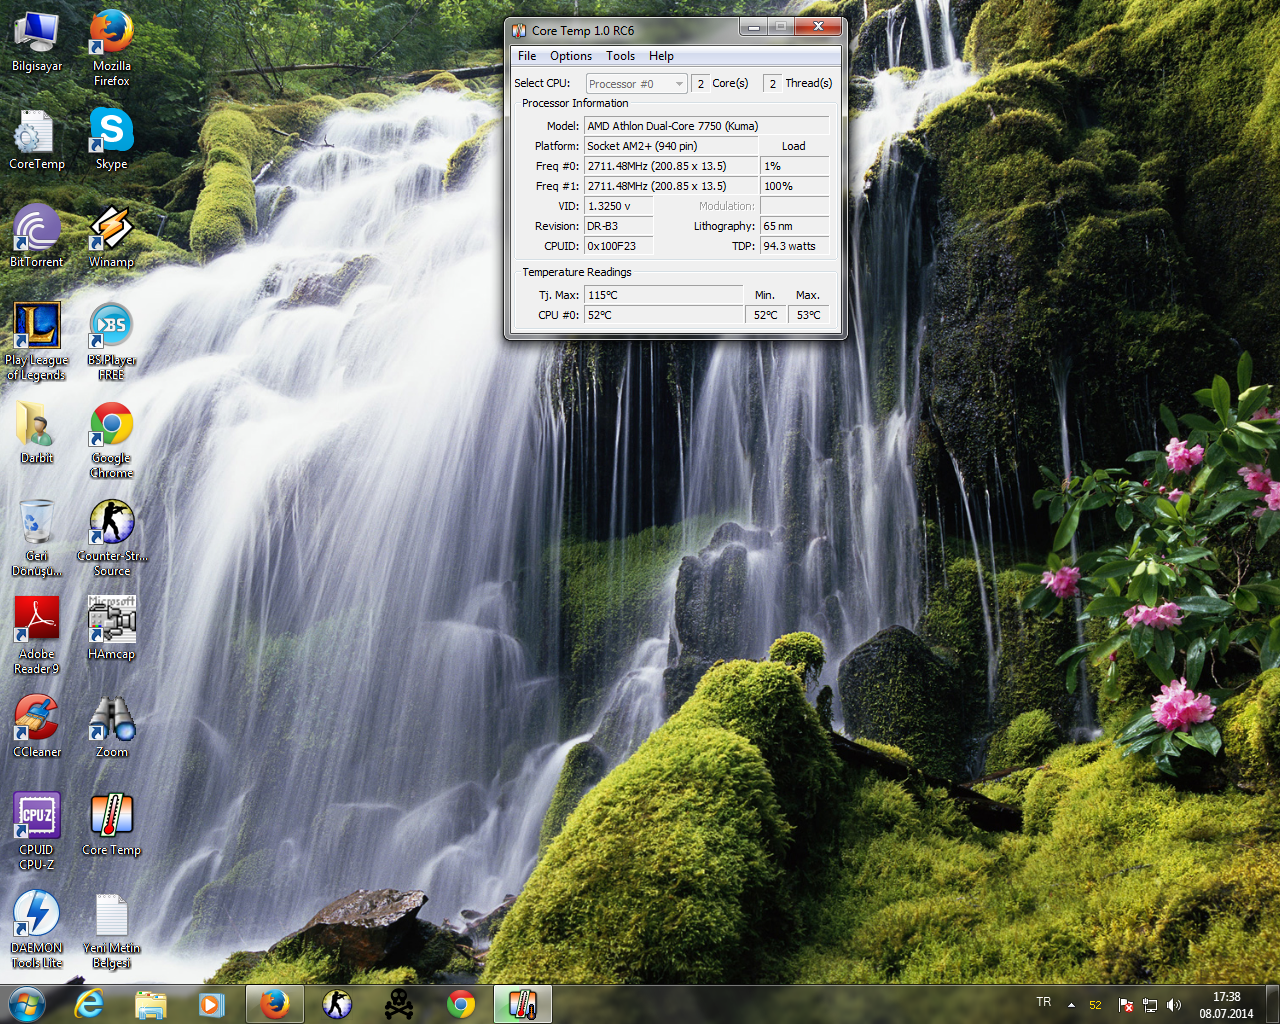Click the network tray icon
Image resolution: width=1280 pixels, height=1024 pixels.
tap(1150, 1005)
